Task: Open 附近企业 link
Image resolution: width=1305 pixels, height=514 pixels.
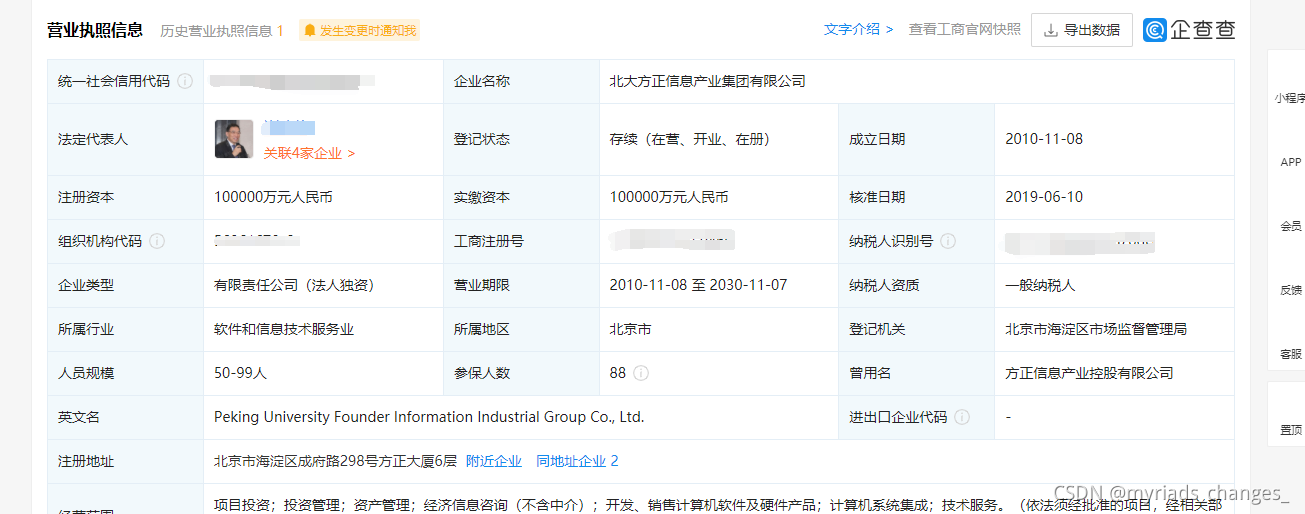Action: [x=494, y=461]
